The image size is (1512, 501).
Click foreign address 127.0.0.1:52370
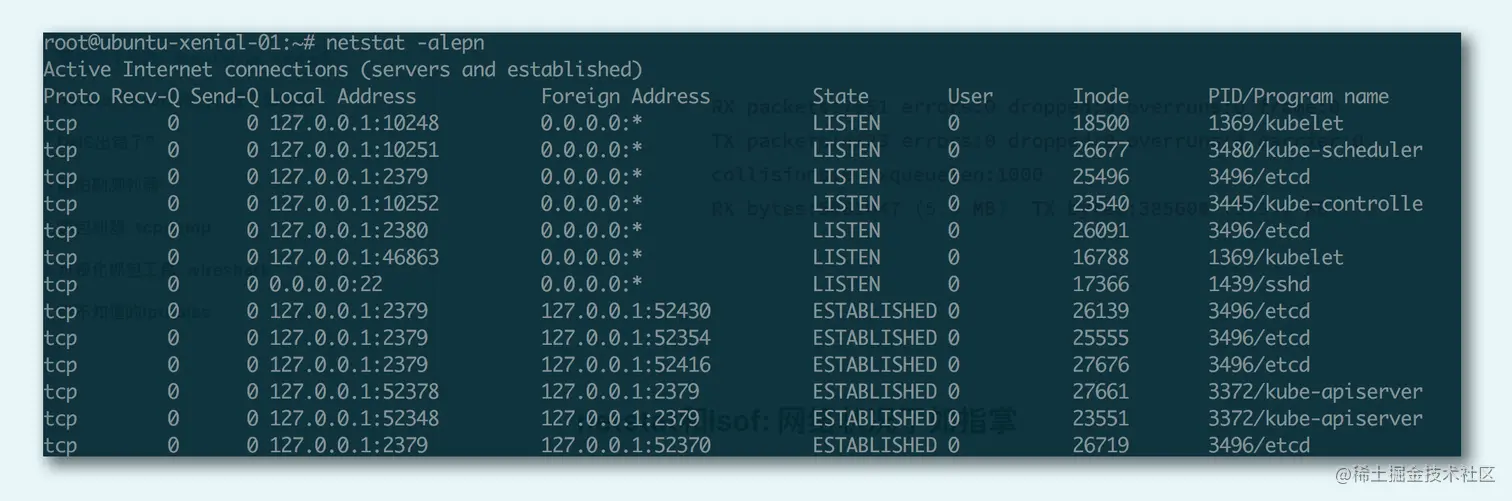pos(626,445)
